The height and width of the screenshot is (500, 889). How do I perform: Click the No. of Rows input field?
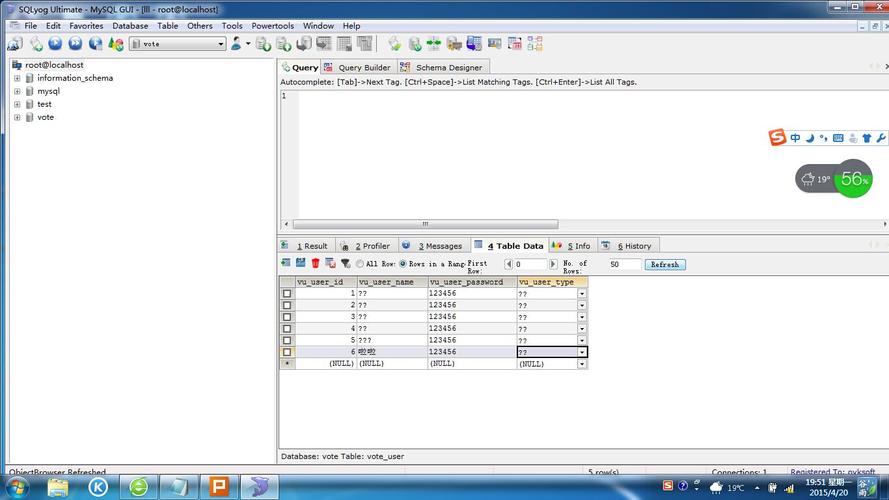624,265
